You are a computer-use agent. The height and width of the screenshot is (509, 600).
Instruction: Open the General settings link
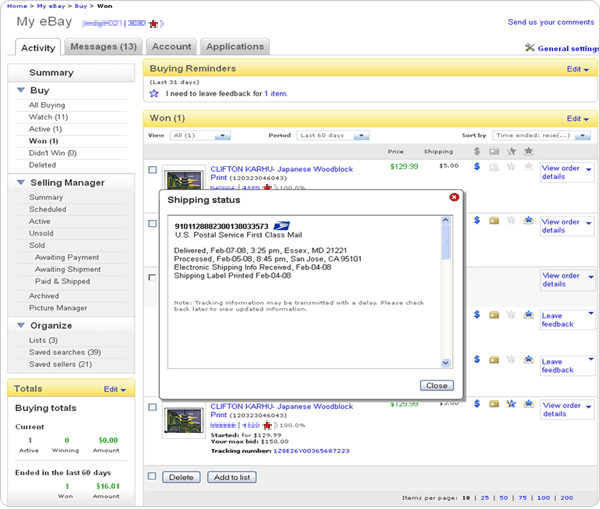568,49
